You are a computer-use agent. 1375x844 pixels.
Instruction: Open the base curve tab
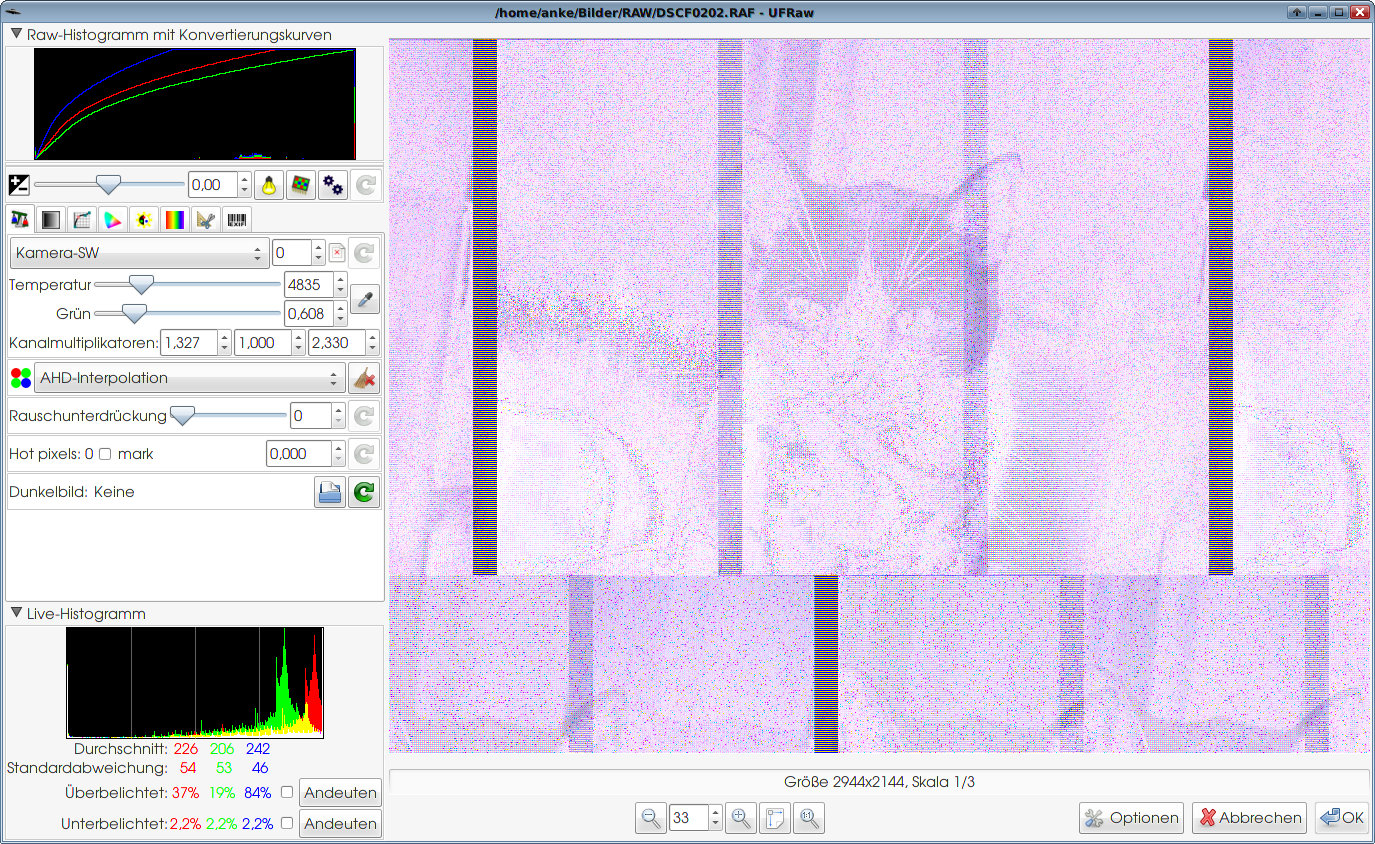(83, 219)
